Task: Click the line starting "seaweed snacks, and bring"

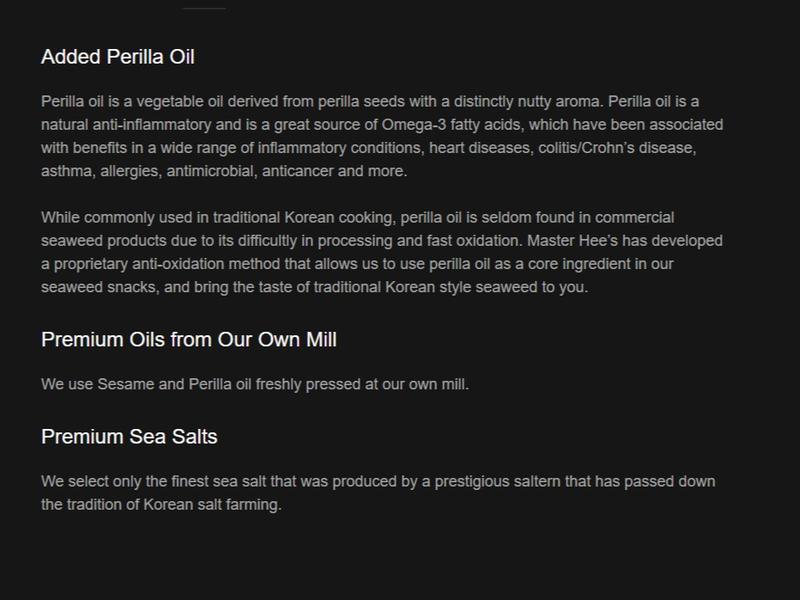Action: pos(315,287)
